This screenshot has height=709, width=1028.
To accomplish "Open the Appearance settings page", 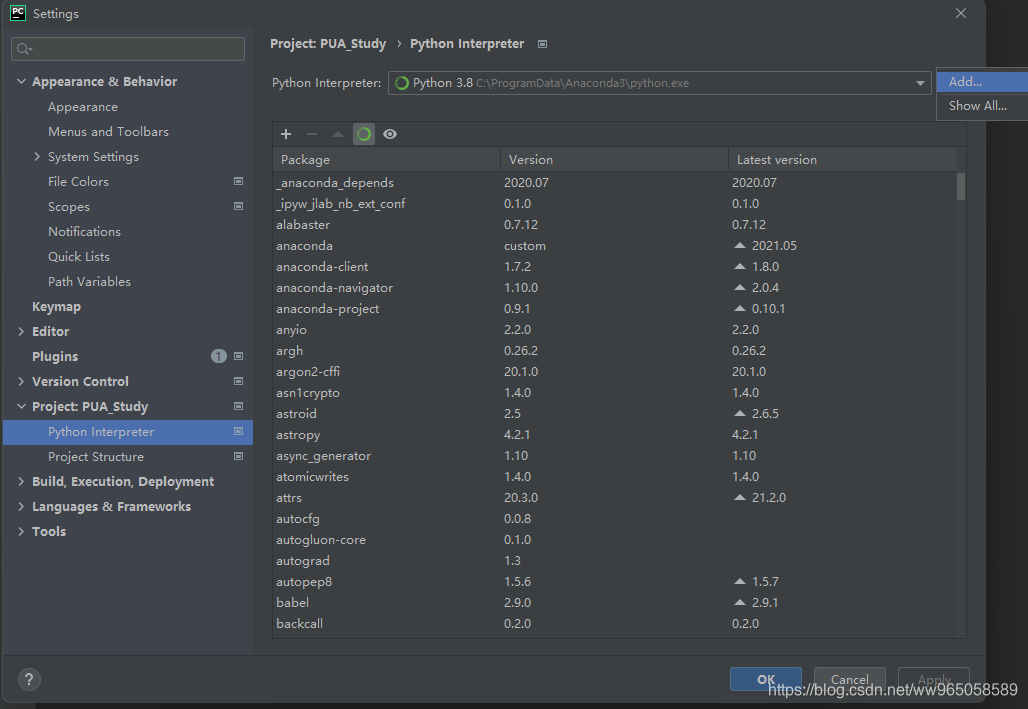I will tap(83, 106).
